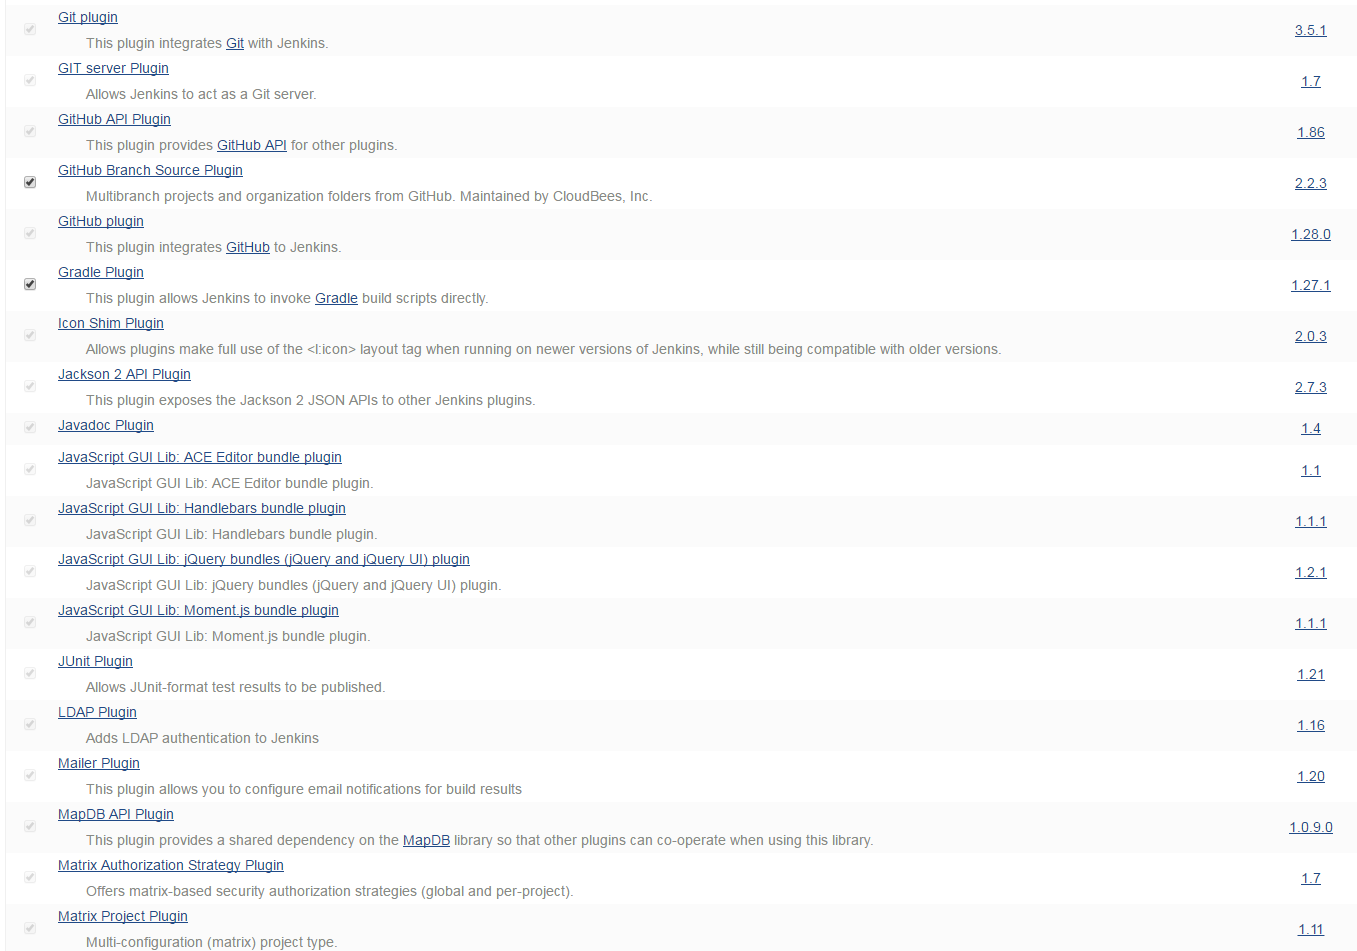Image resolution: width=1357 pixels, height=951 pixels.
Task: Open the GIT server Plugin link
Action: tap(113, 68)
